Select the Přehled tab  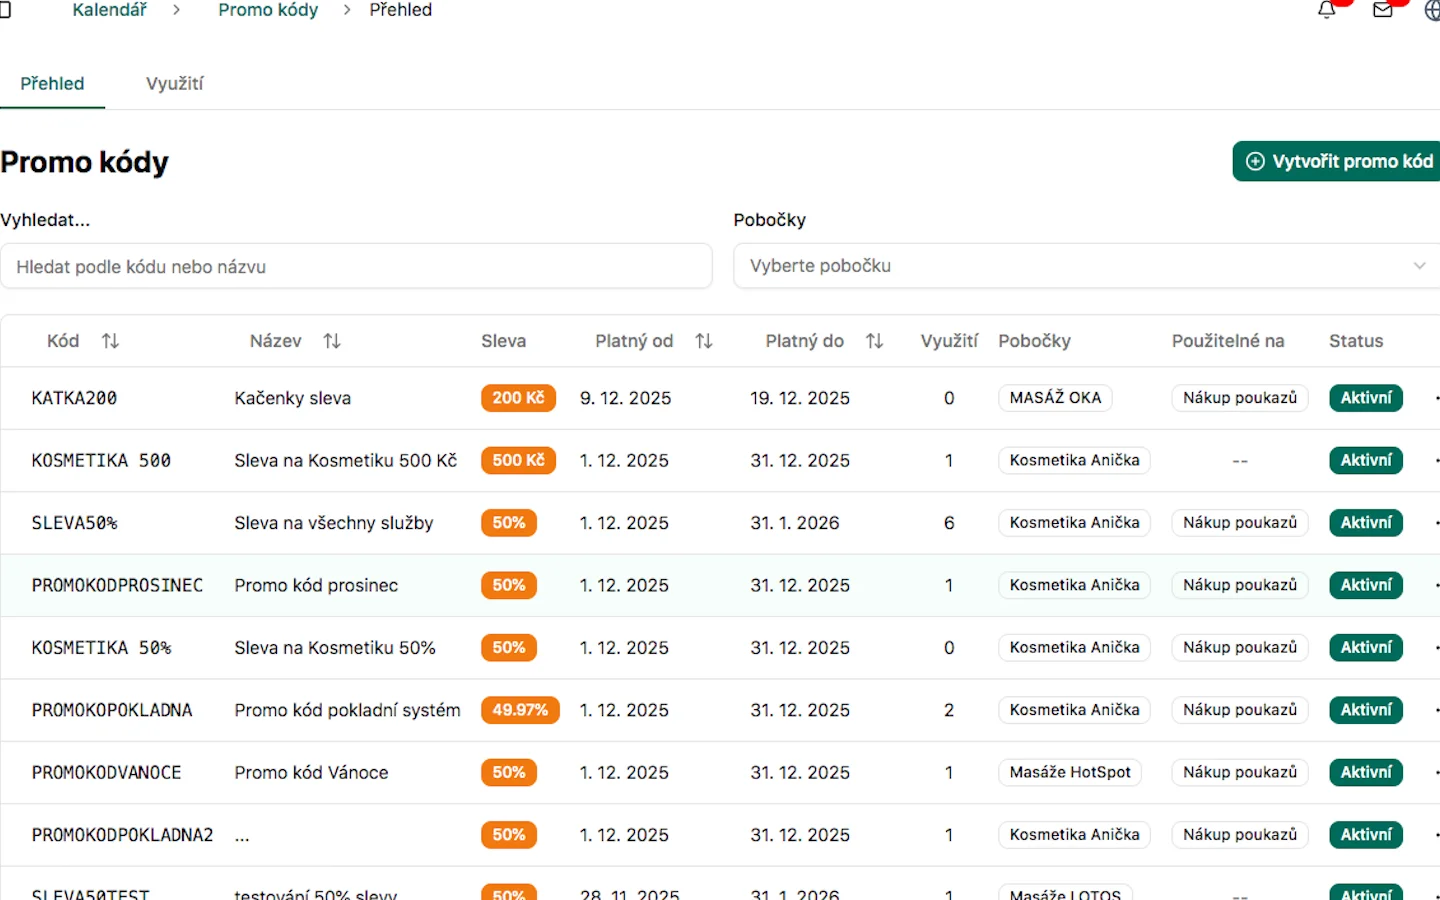coord(52,84)
